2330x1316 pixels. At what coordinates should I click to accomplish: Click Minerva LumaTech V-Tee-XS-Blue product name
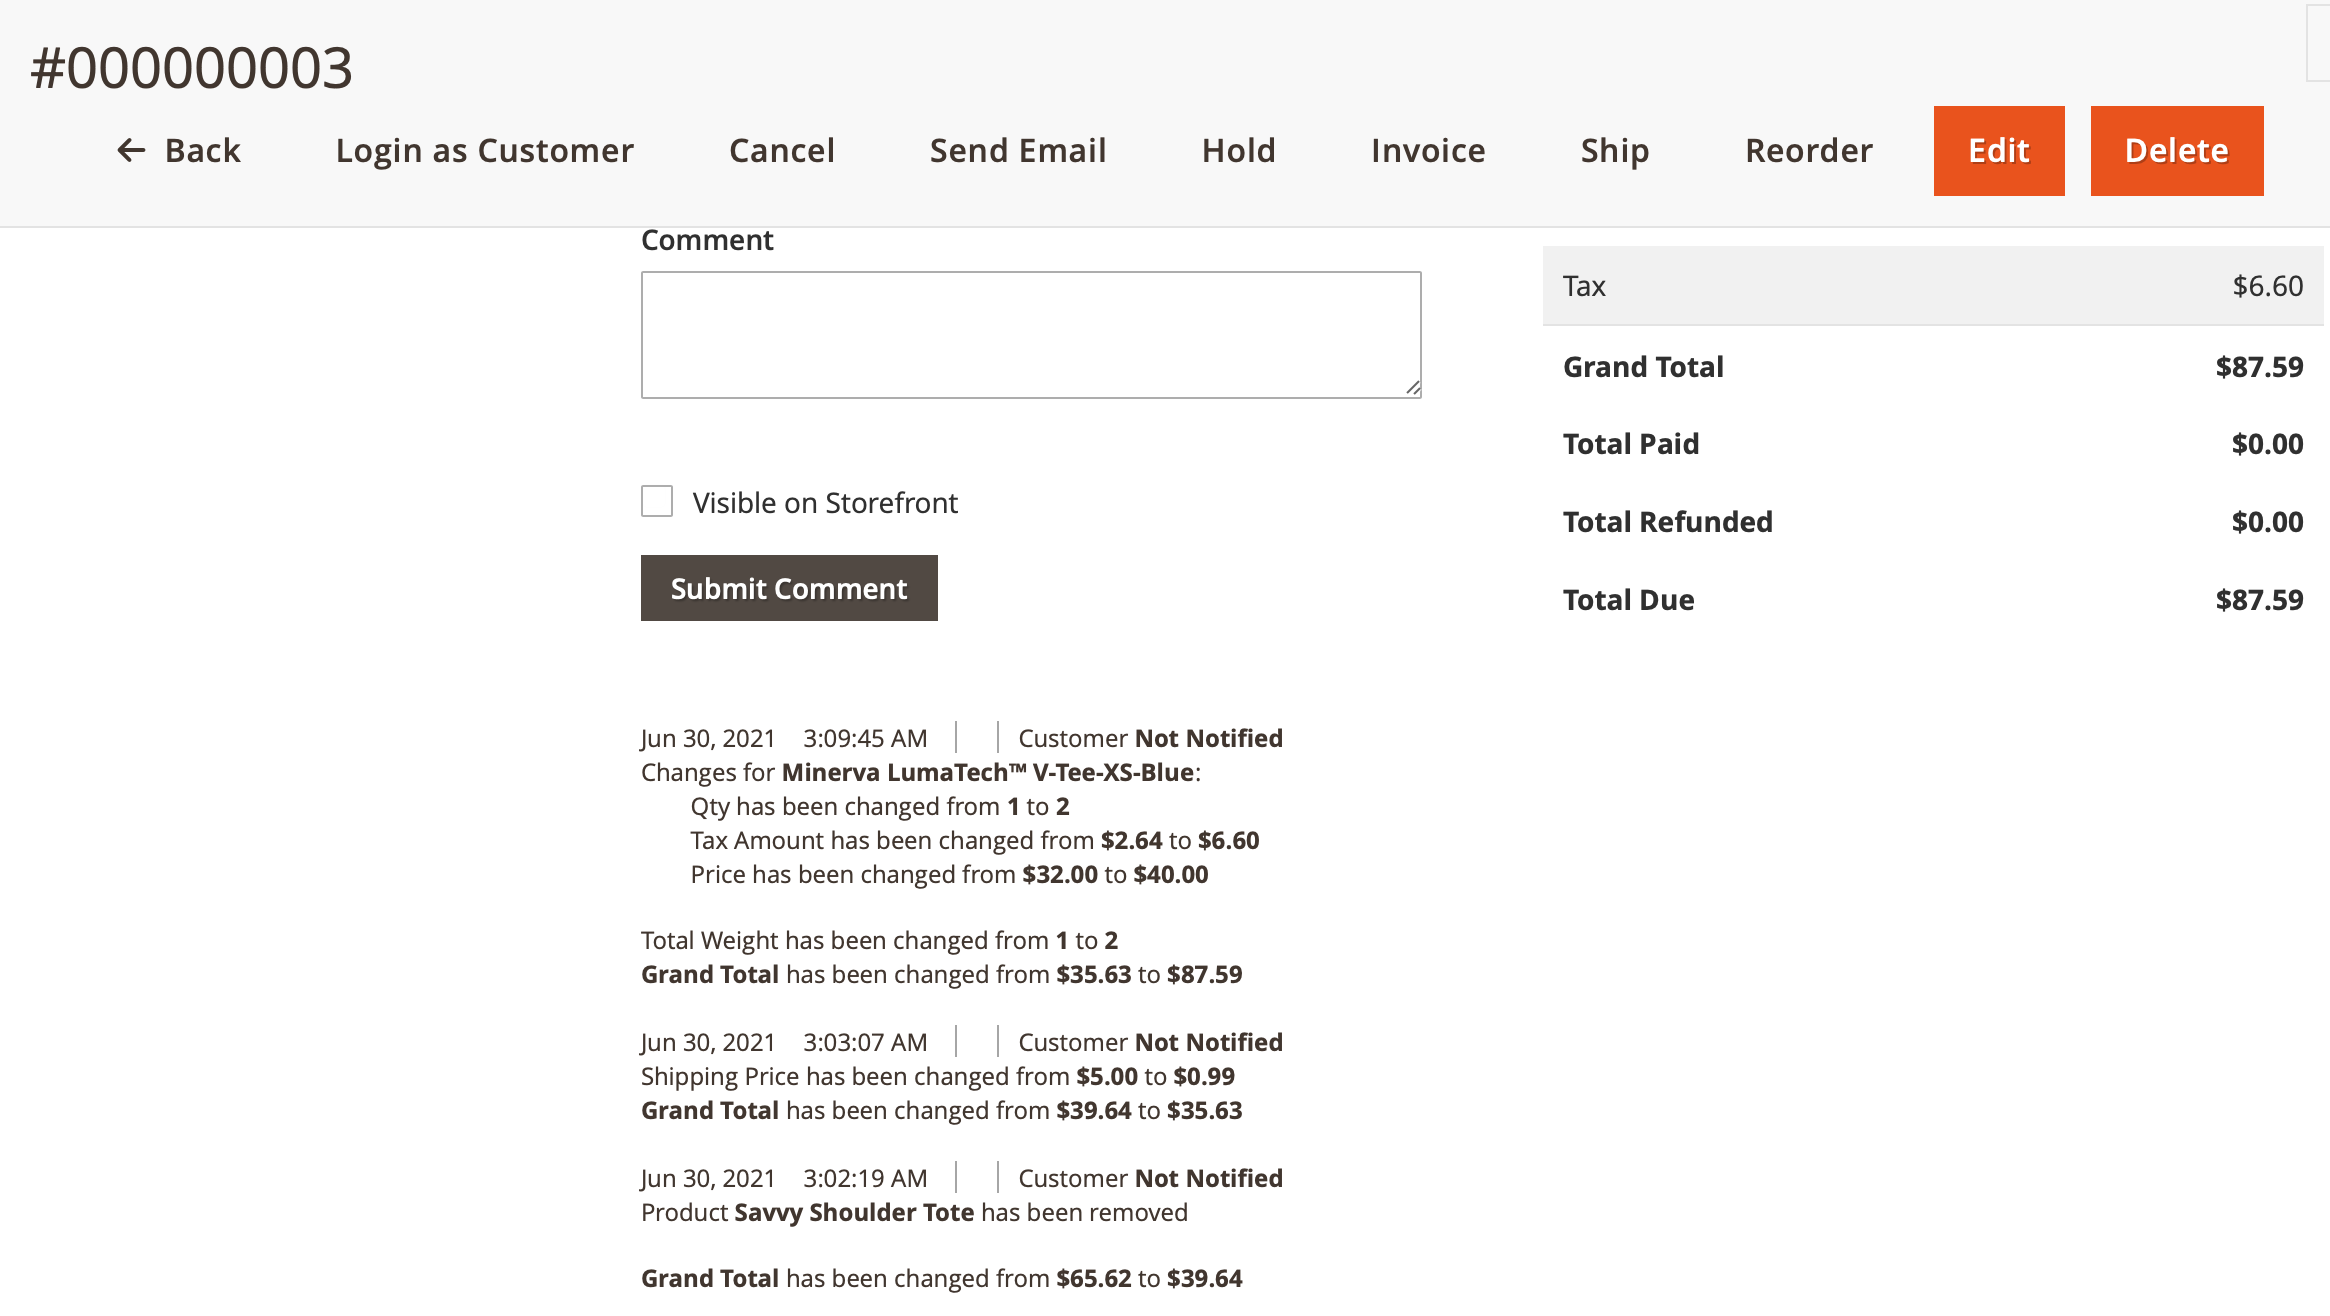(988, 772)
